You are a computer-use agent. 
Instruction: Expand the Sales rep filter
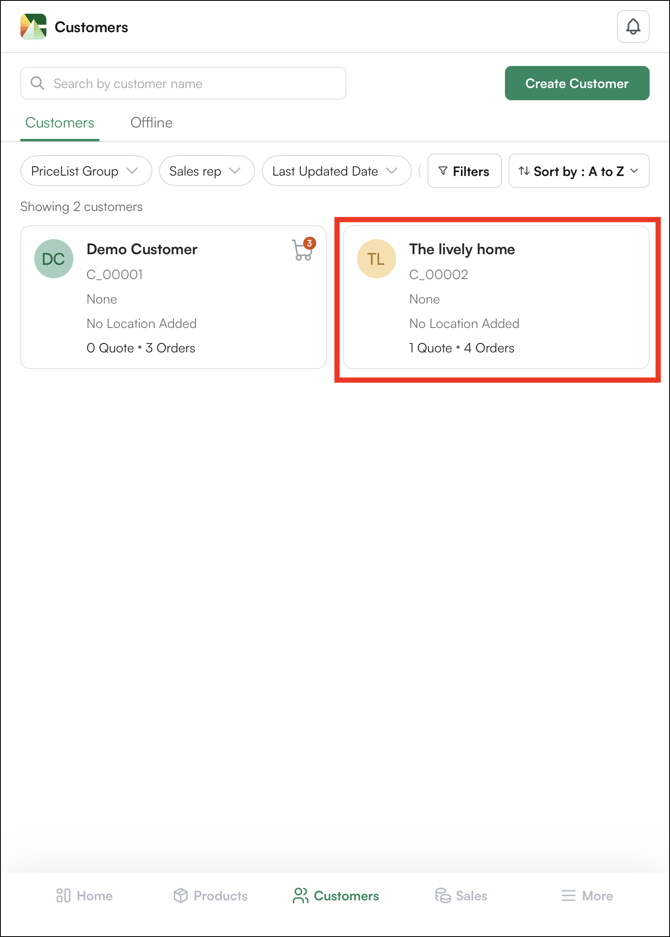(206, 171)
